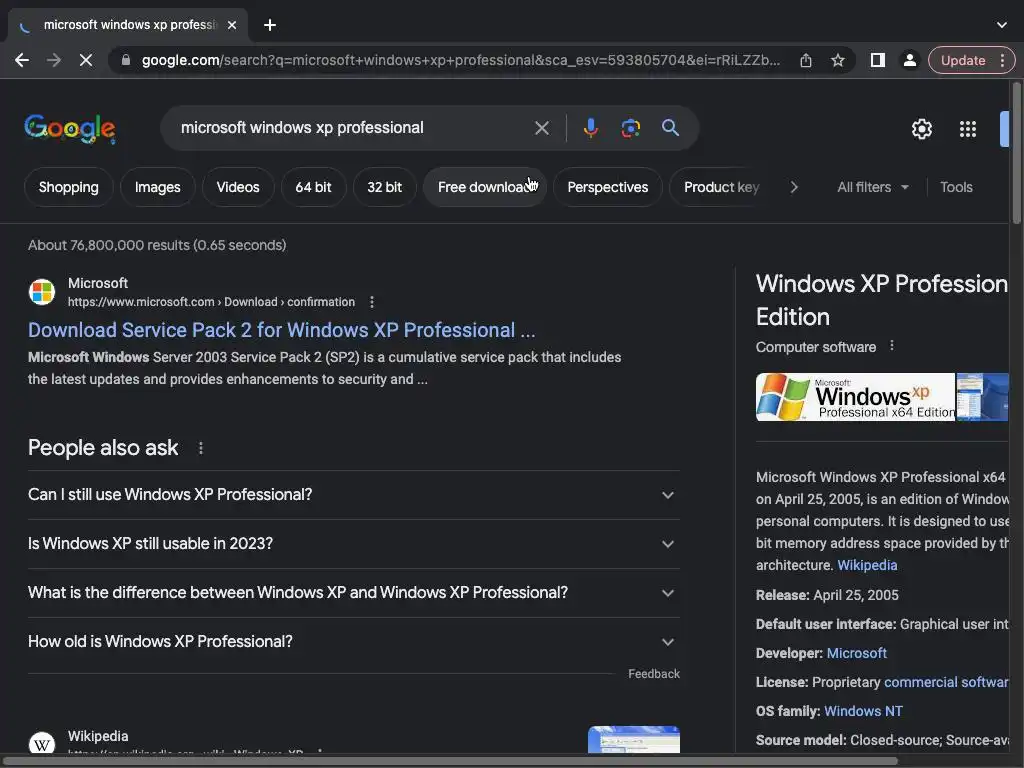Click the vertical page scrollbar

[1017, 154]
